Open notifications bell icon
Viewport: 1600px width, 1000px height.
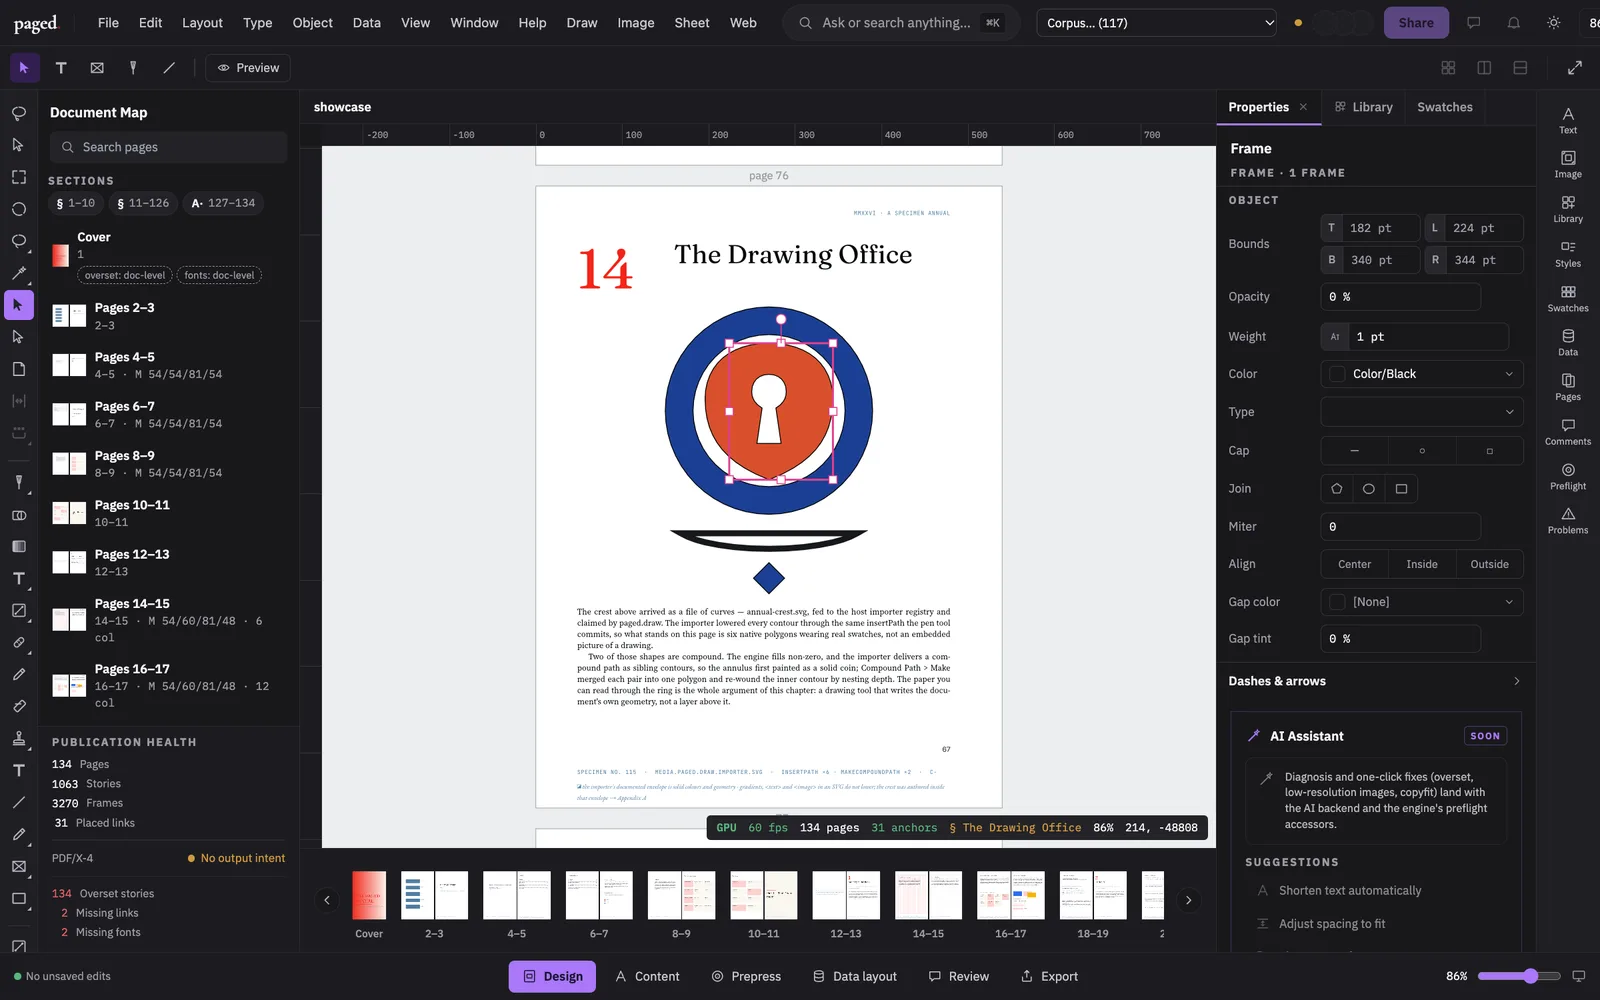point(1514,23)
